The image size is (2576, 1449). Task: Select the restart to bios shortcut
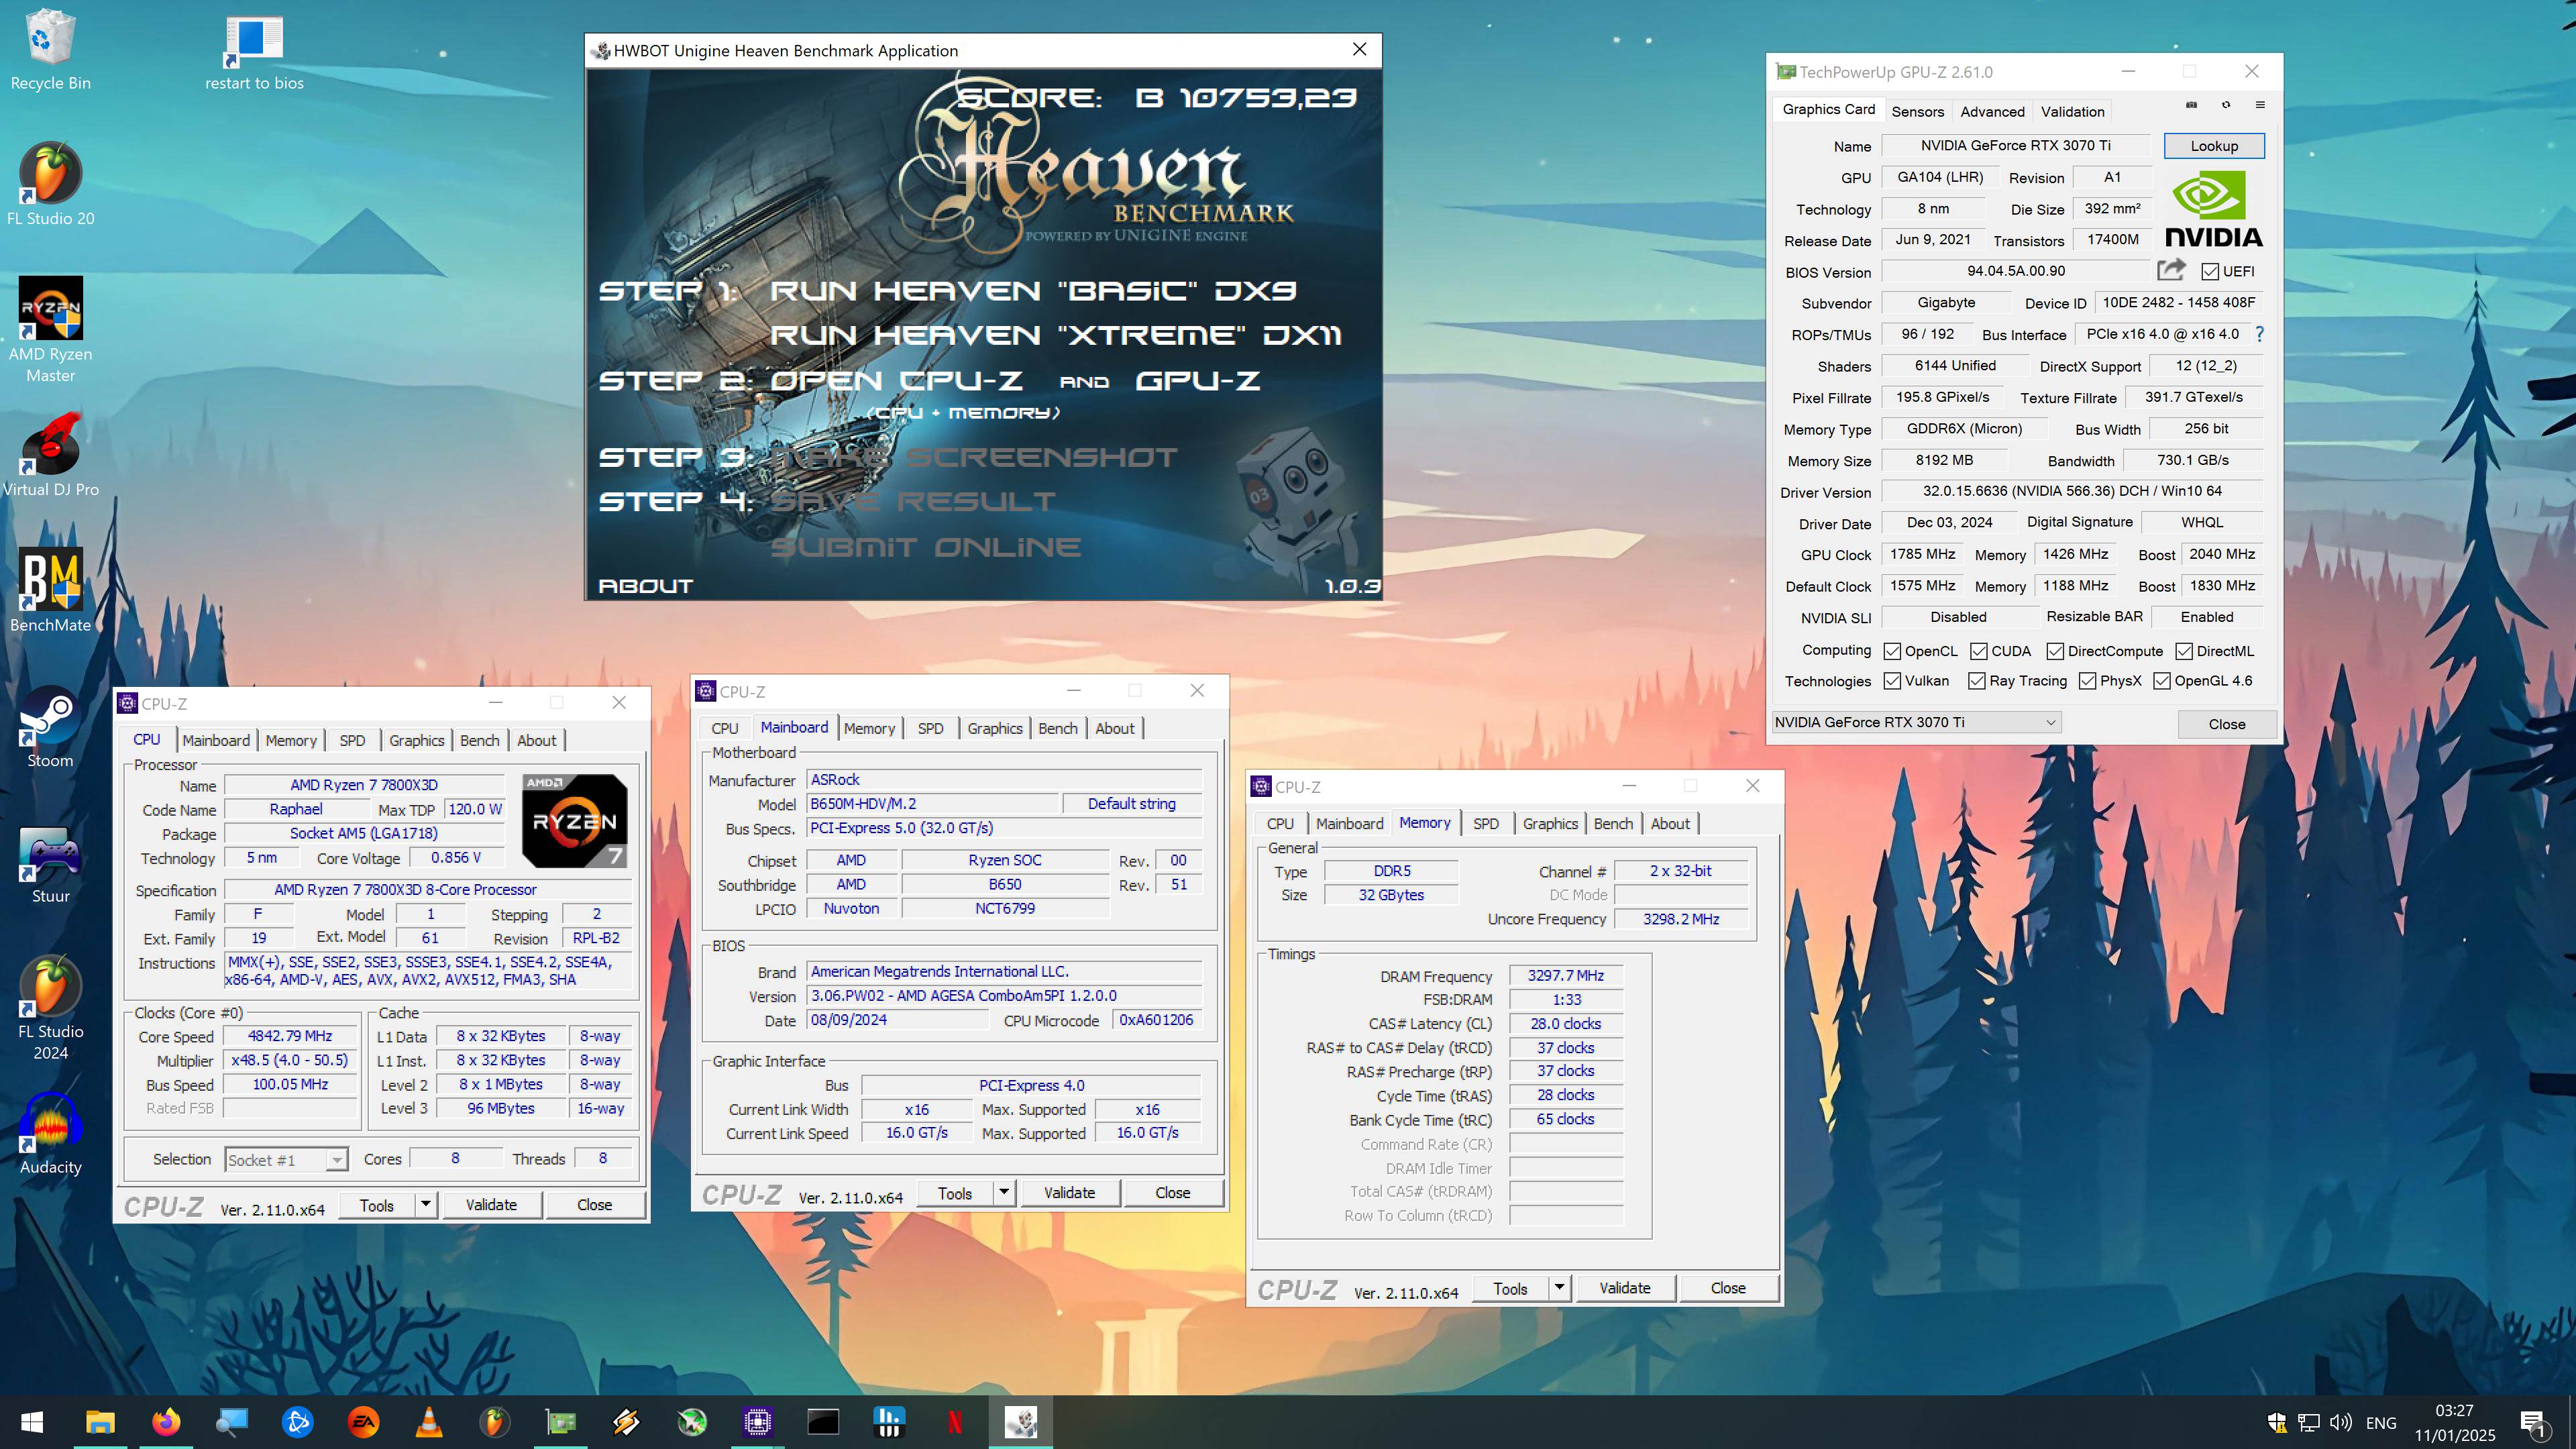click(254, 52)
